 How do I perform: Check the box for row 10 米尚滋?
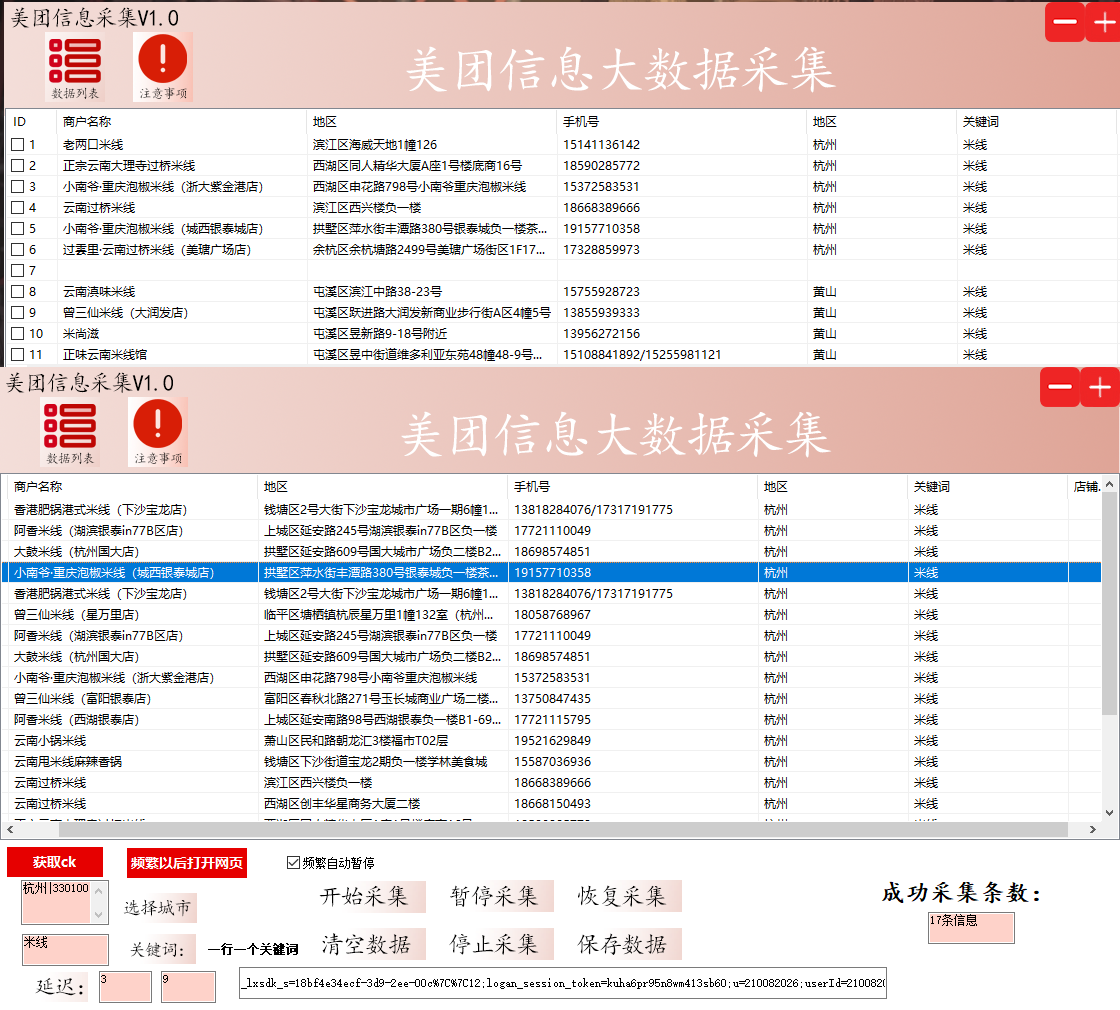[18, 334]
